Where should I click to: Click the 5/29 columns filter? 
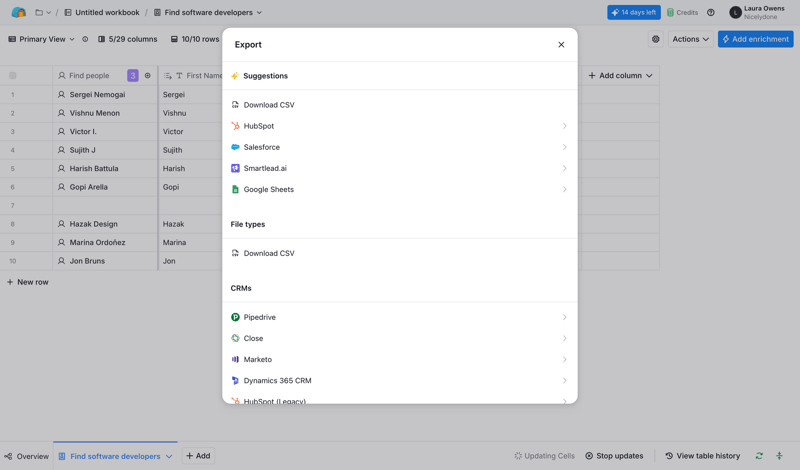point(128,39)
